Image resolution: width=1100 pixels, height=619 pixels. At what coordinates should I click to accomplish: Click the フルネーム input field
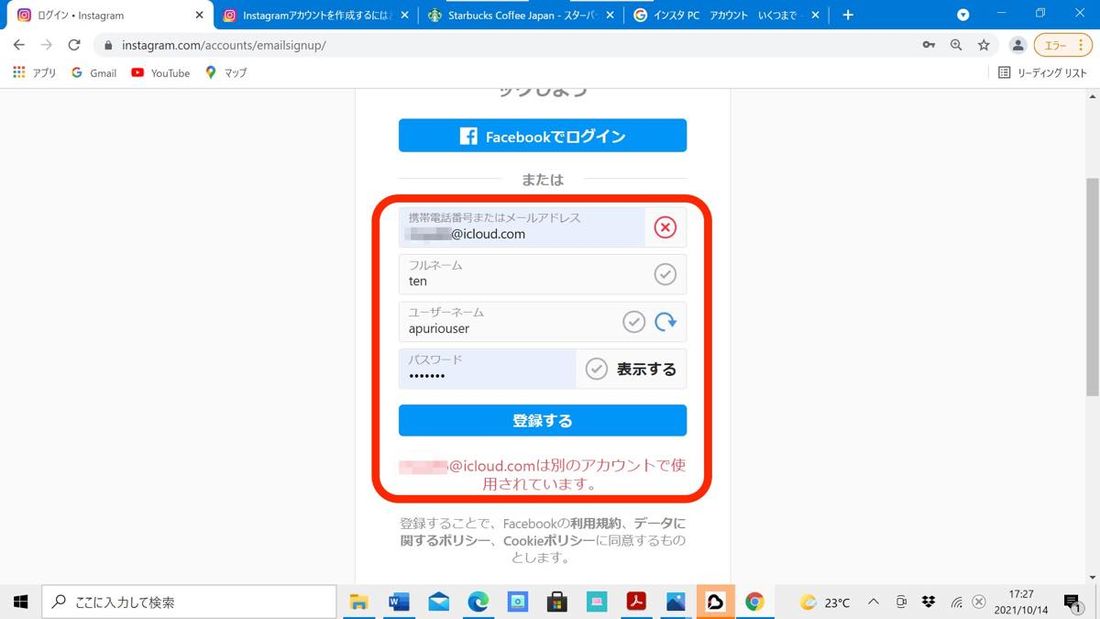pos(542,274)
